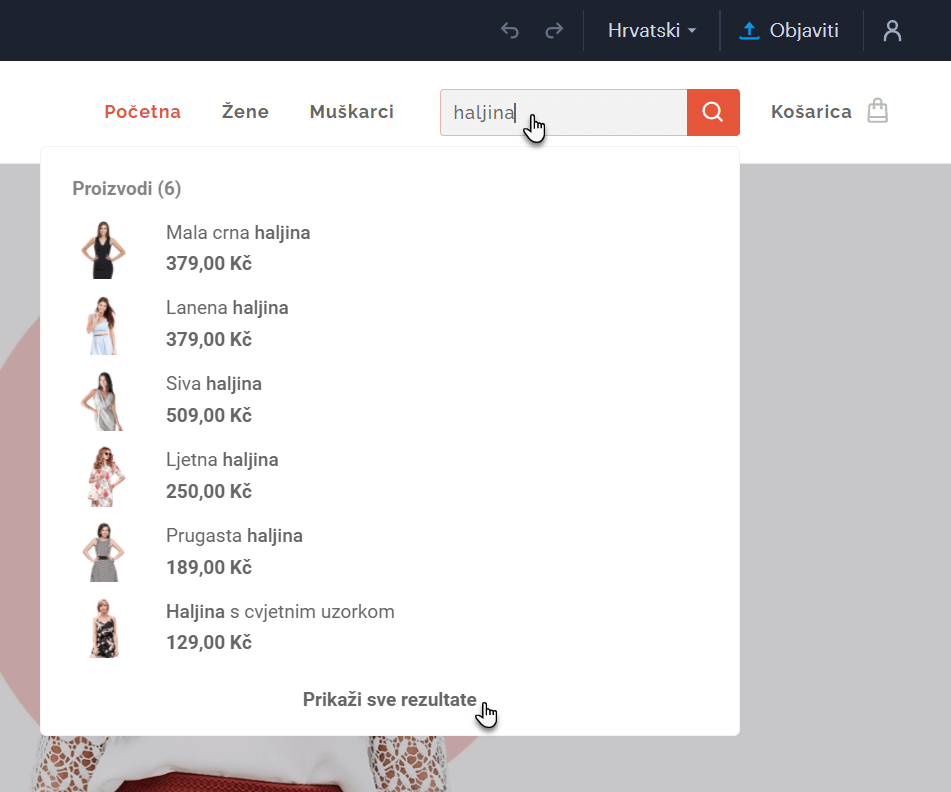Click the 189,00 Kč price
The width and height of the screenshot is (951, 792).
click(209, 567)
